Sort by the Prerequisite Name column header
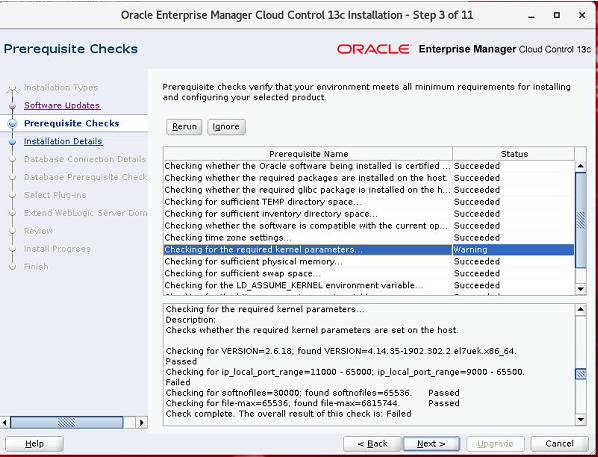This screenshot has height=457, width=598. [x=308, y=154]
